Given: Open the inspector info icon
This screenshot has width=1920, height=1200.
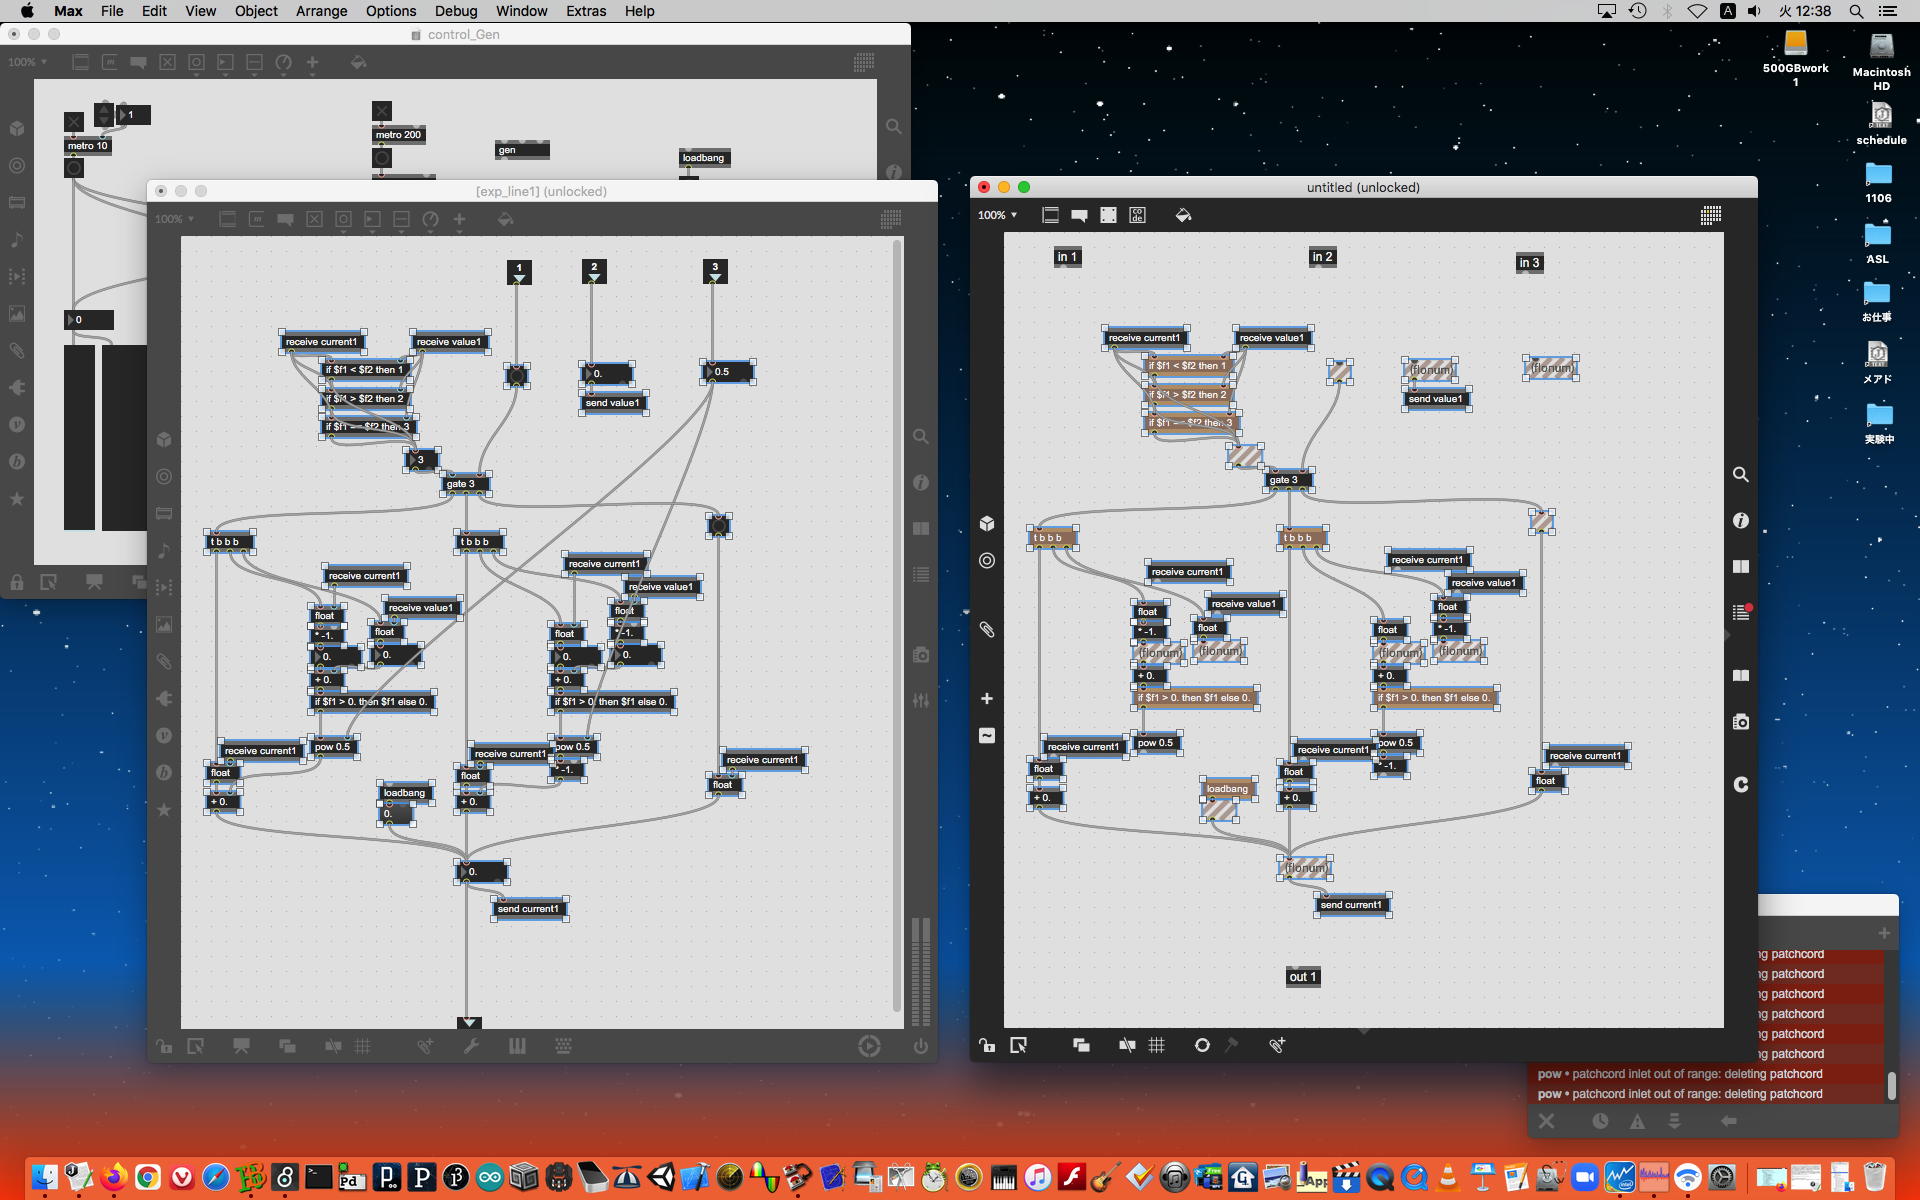Looking at the screenshot, I should coord(1741,520).
